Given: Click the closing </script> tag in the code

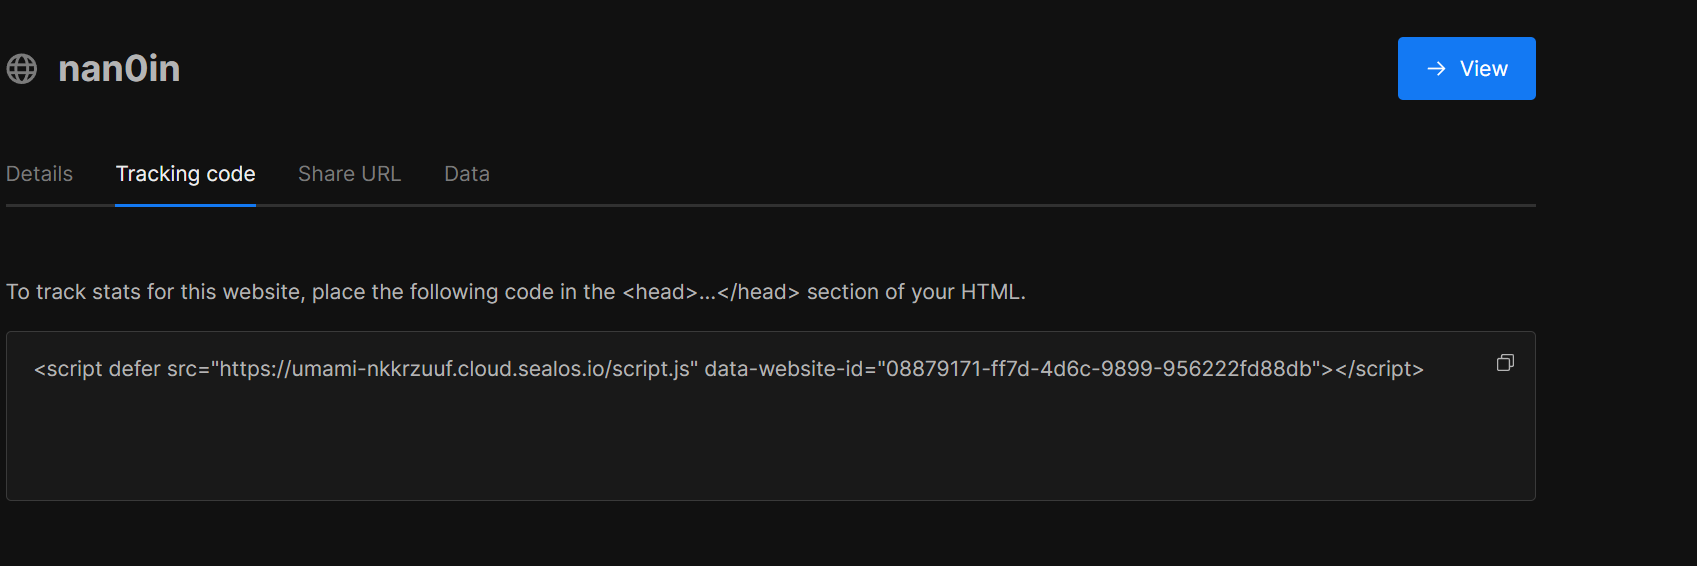Looking at the screenshot, I should click(x=1379, y=369).
